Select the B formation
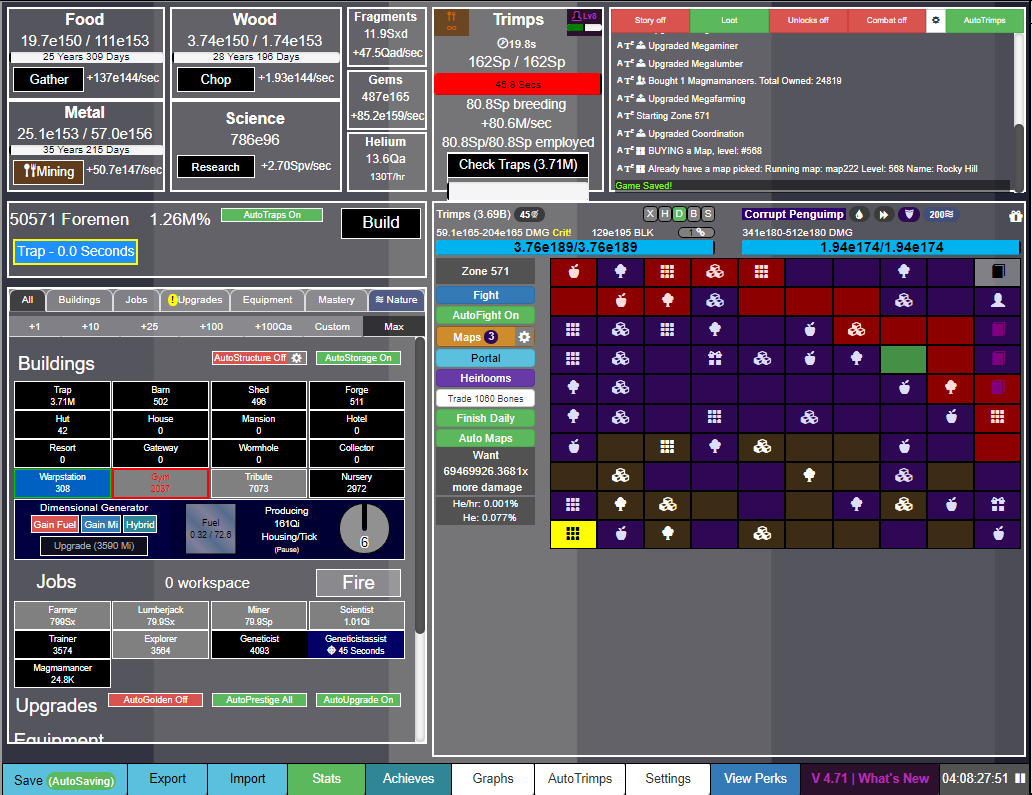This screenshot has width=1032, height=795. tap(694, 214)
